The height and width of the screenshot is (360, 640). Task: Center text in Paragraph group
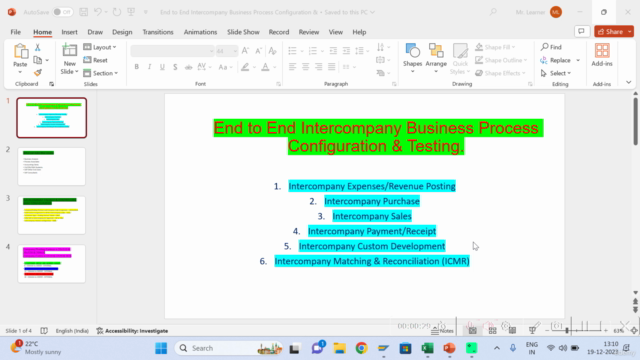tap(305, 67)
